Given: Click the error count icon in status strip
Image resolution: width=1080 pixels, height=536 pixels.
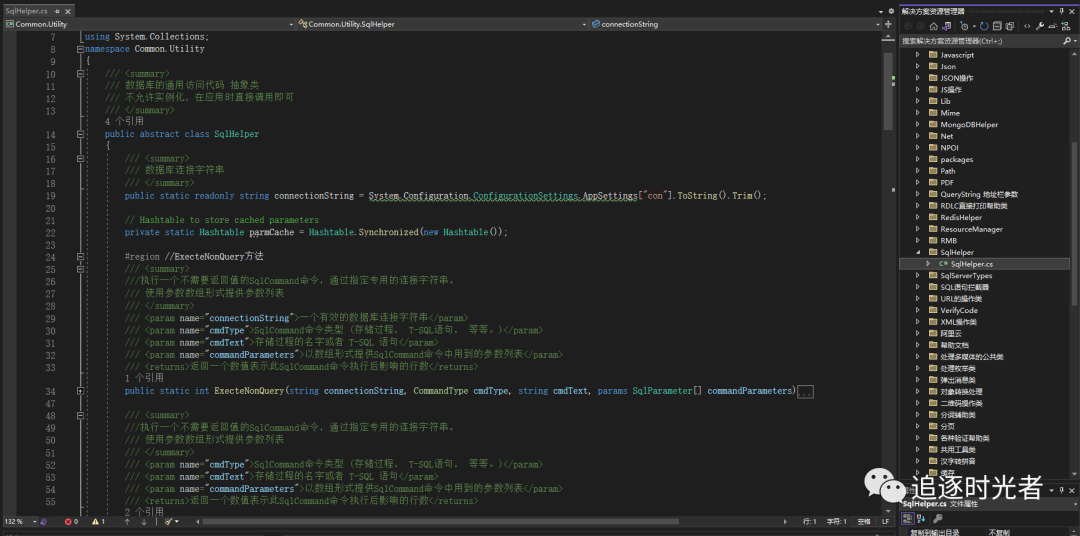Looking at the screenshot, I should click(x=70, y=522).
